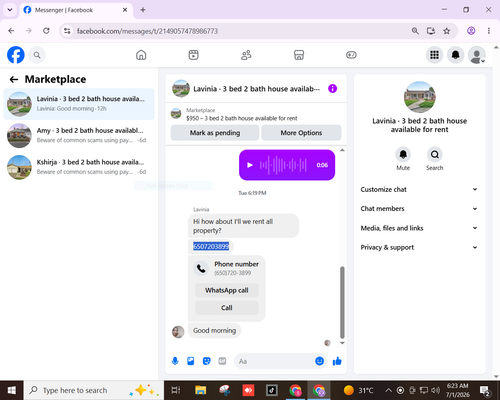Go back from Marketplace chat list

pos(14,79)
